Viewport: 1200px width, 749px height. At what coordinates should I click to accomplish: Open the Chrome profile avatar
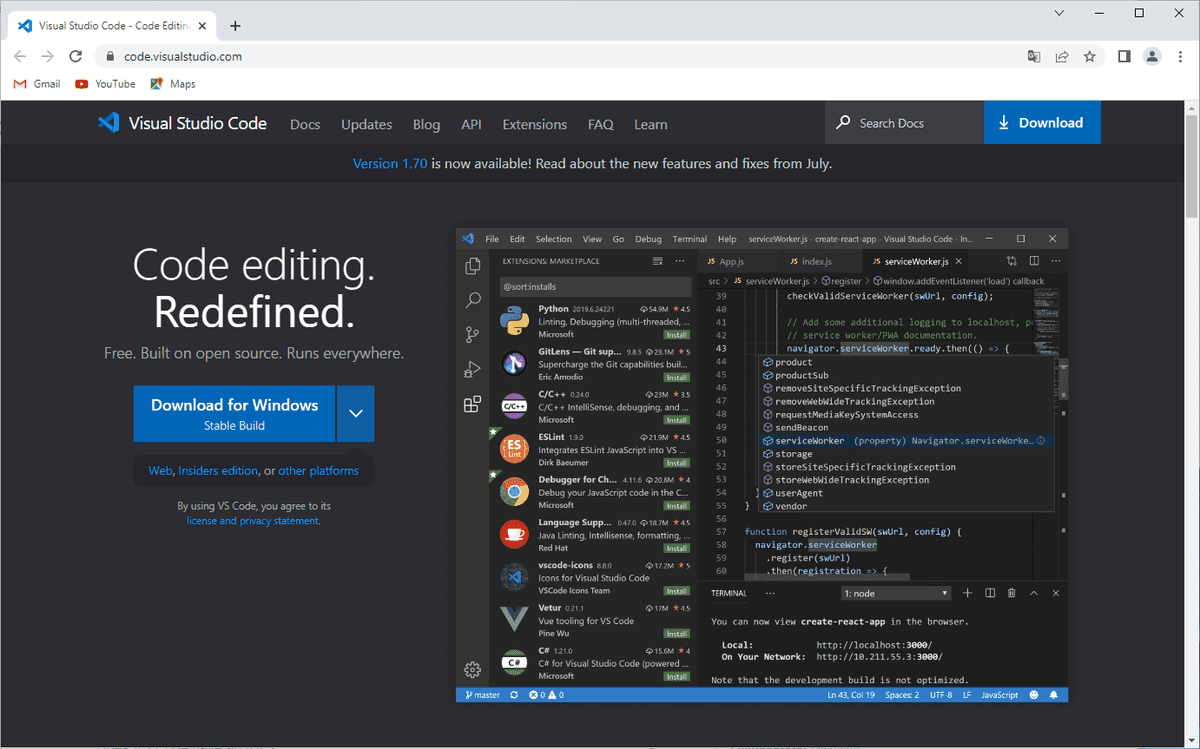1152,57
